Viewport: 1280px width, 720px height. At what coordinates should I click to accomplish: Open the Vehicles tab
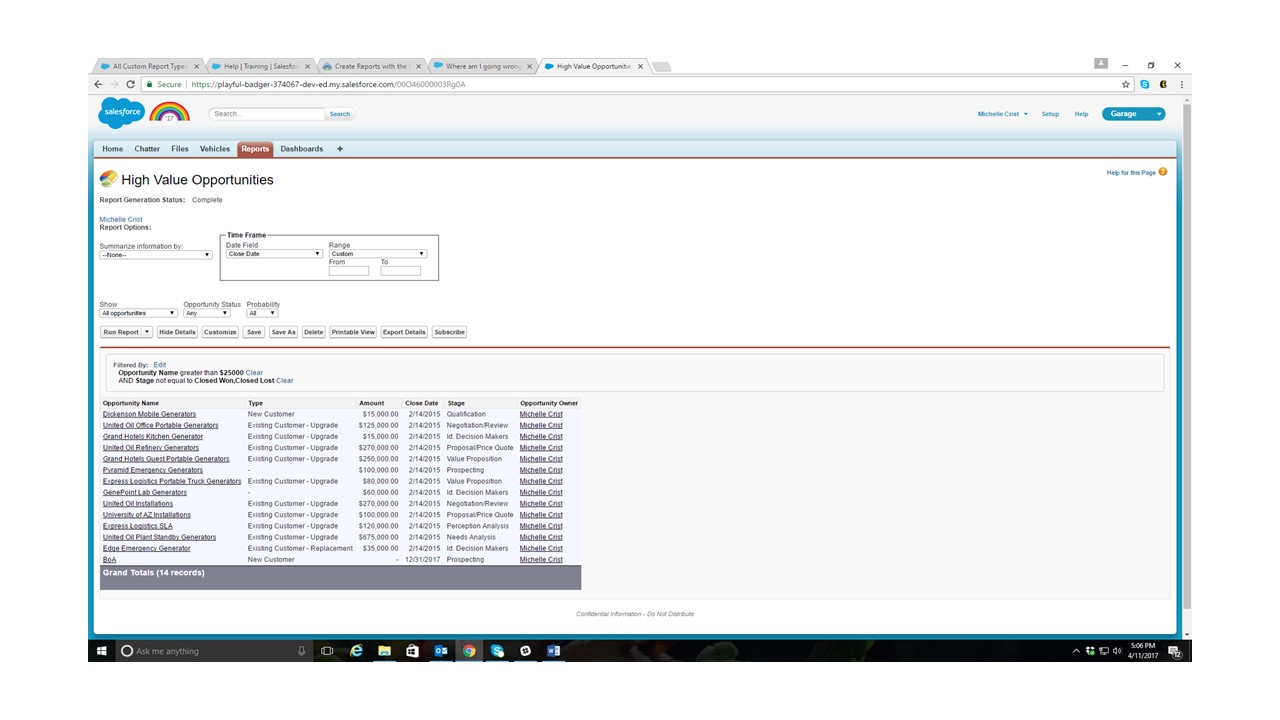(x=215, y=149)
